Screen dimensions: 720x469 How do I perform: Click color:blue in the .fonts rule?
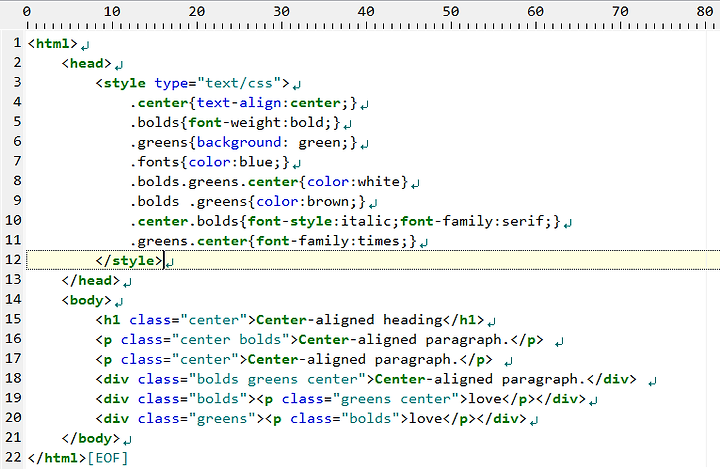[231, 162]
